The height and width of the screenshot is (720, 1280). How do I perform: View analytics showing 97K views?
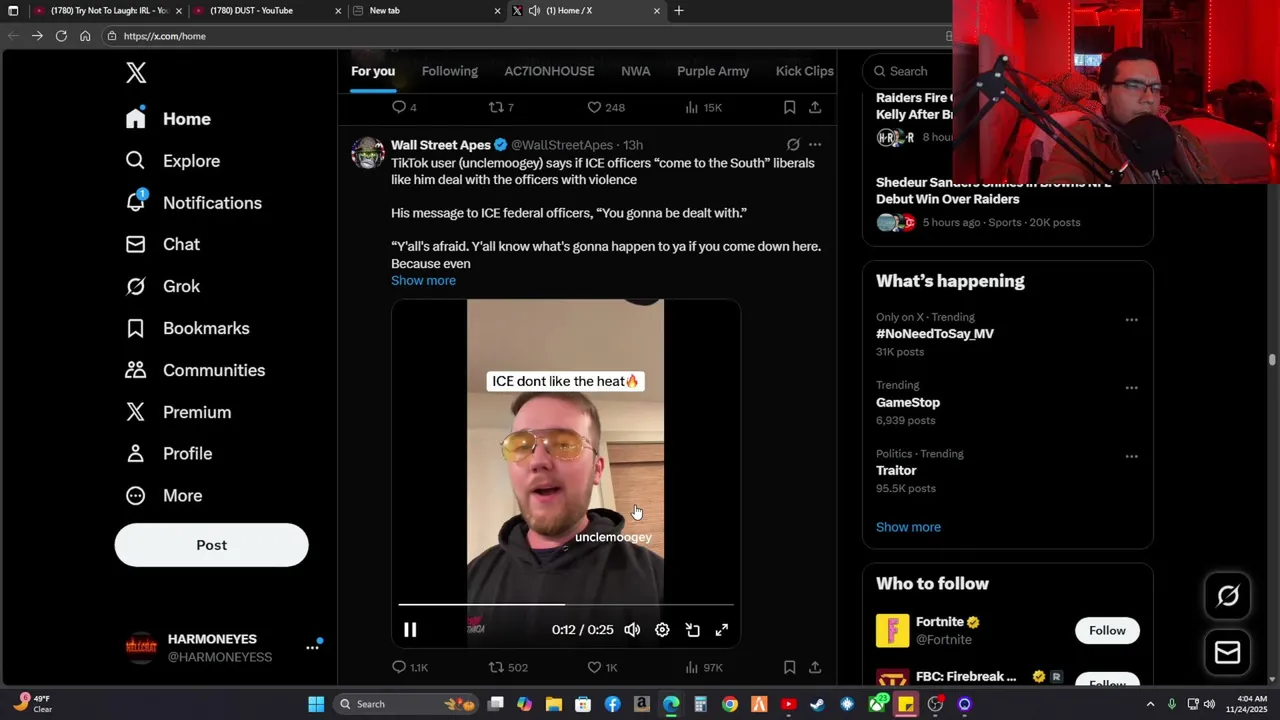(704, 667)
